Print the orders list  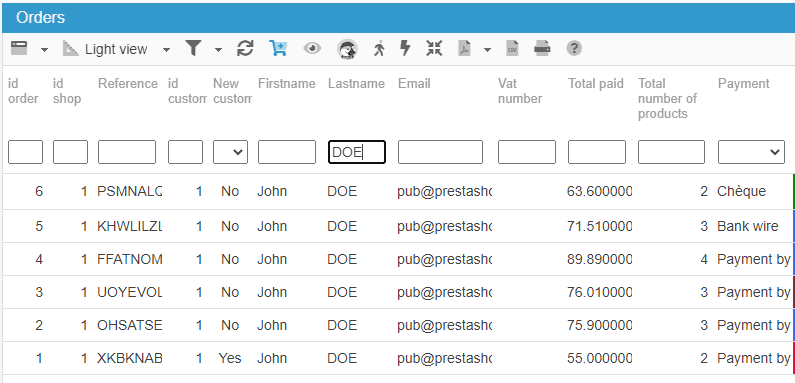coord(542,48)
